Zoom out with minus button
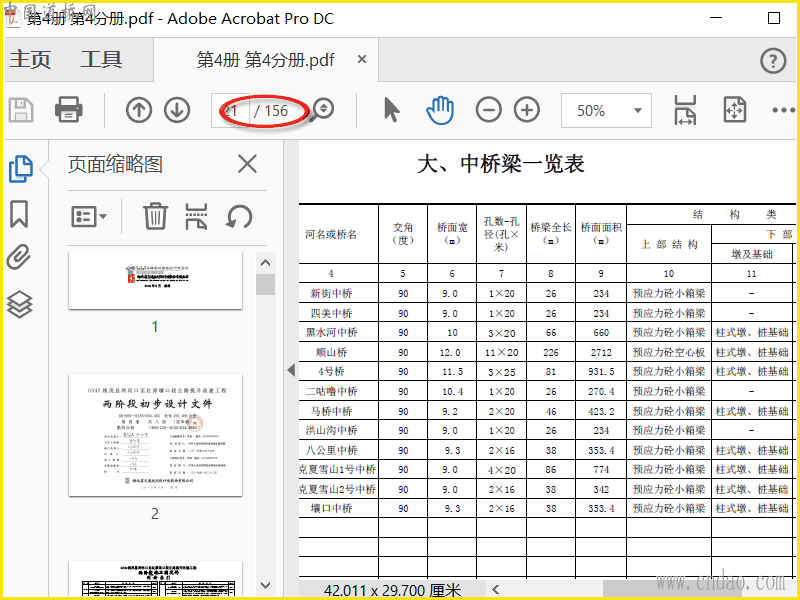Screen dimensions: 800x600 [x=489, y=110]
